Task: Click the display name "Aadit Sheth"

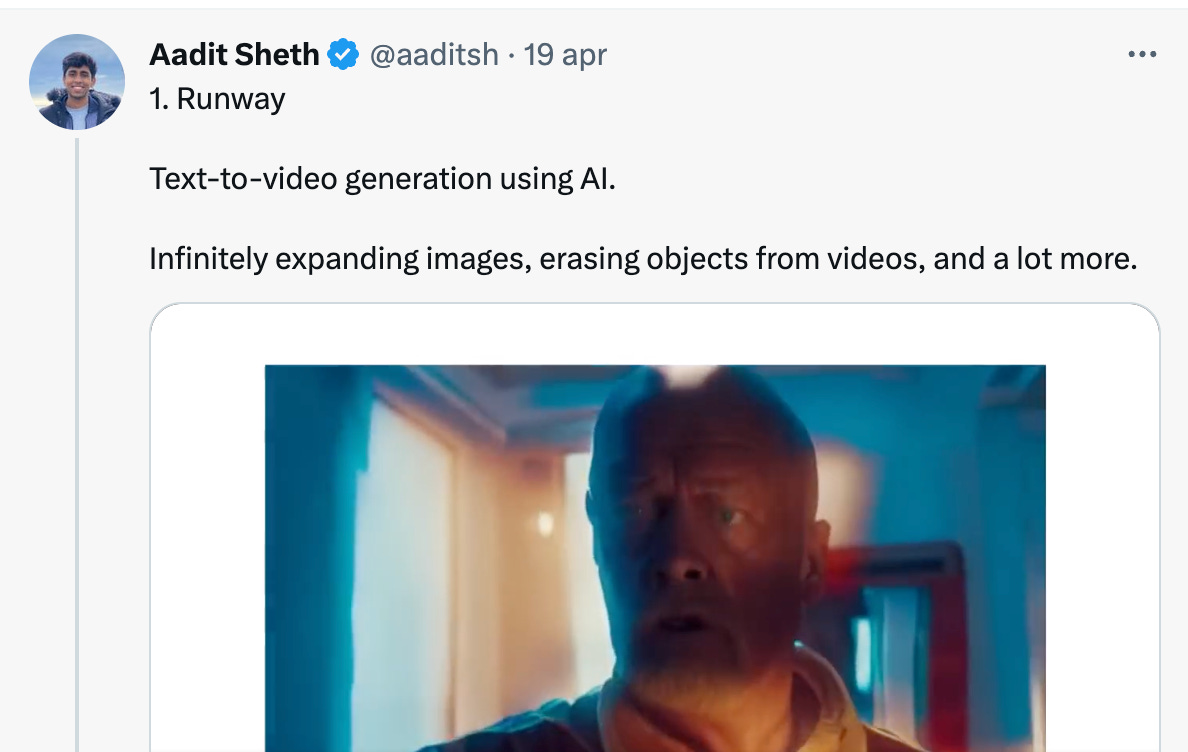Action: click(x=234, y=55)
